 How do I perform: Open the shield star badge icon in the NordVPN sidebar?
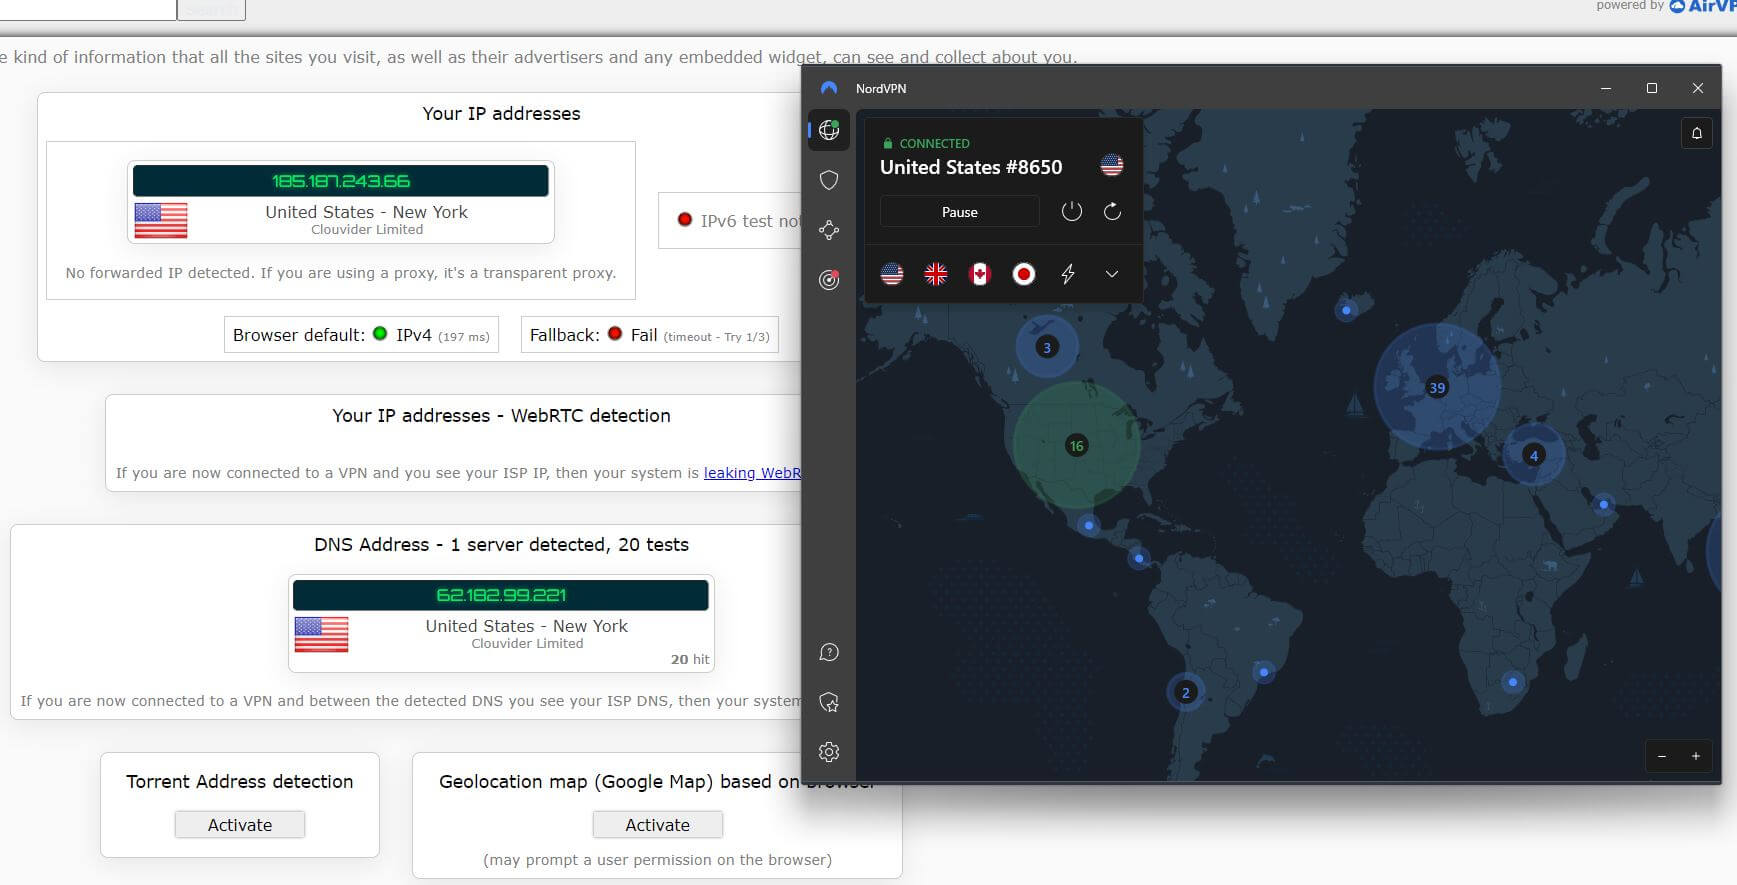pos(828,702)
